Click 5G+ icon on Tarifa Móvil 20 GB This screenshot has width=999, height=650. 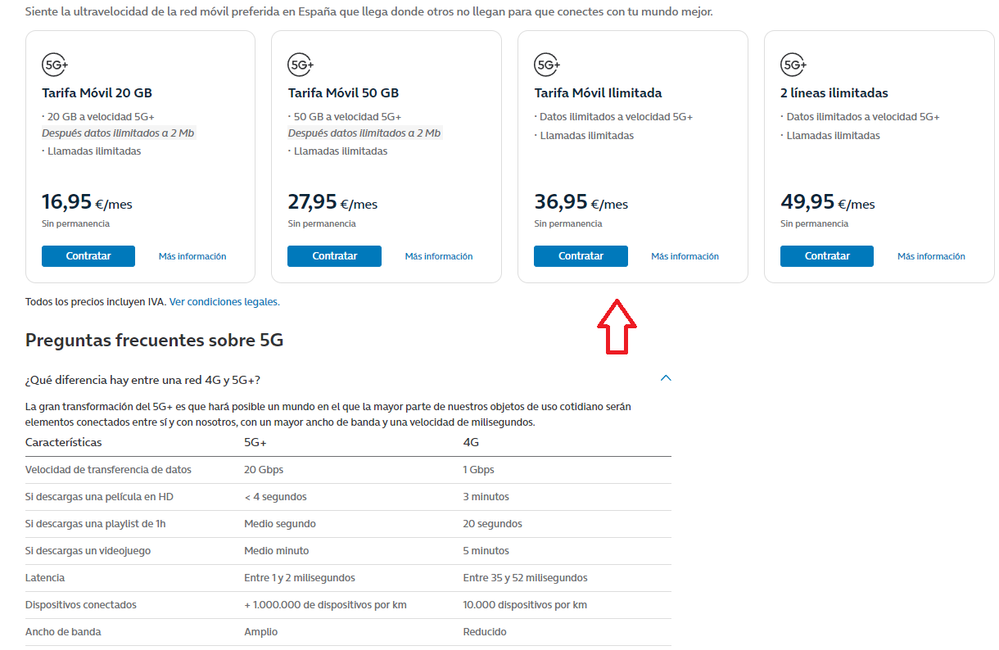click(55, 65)
